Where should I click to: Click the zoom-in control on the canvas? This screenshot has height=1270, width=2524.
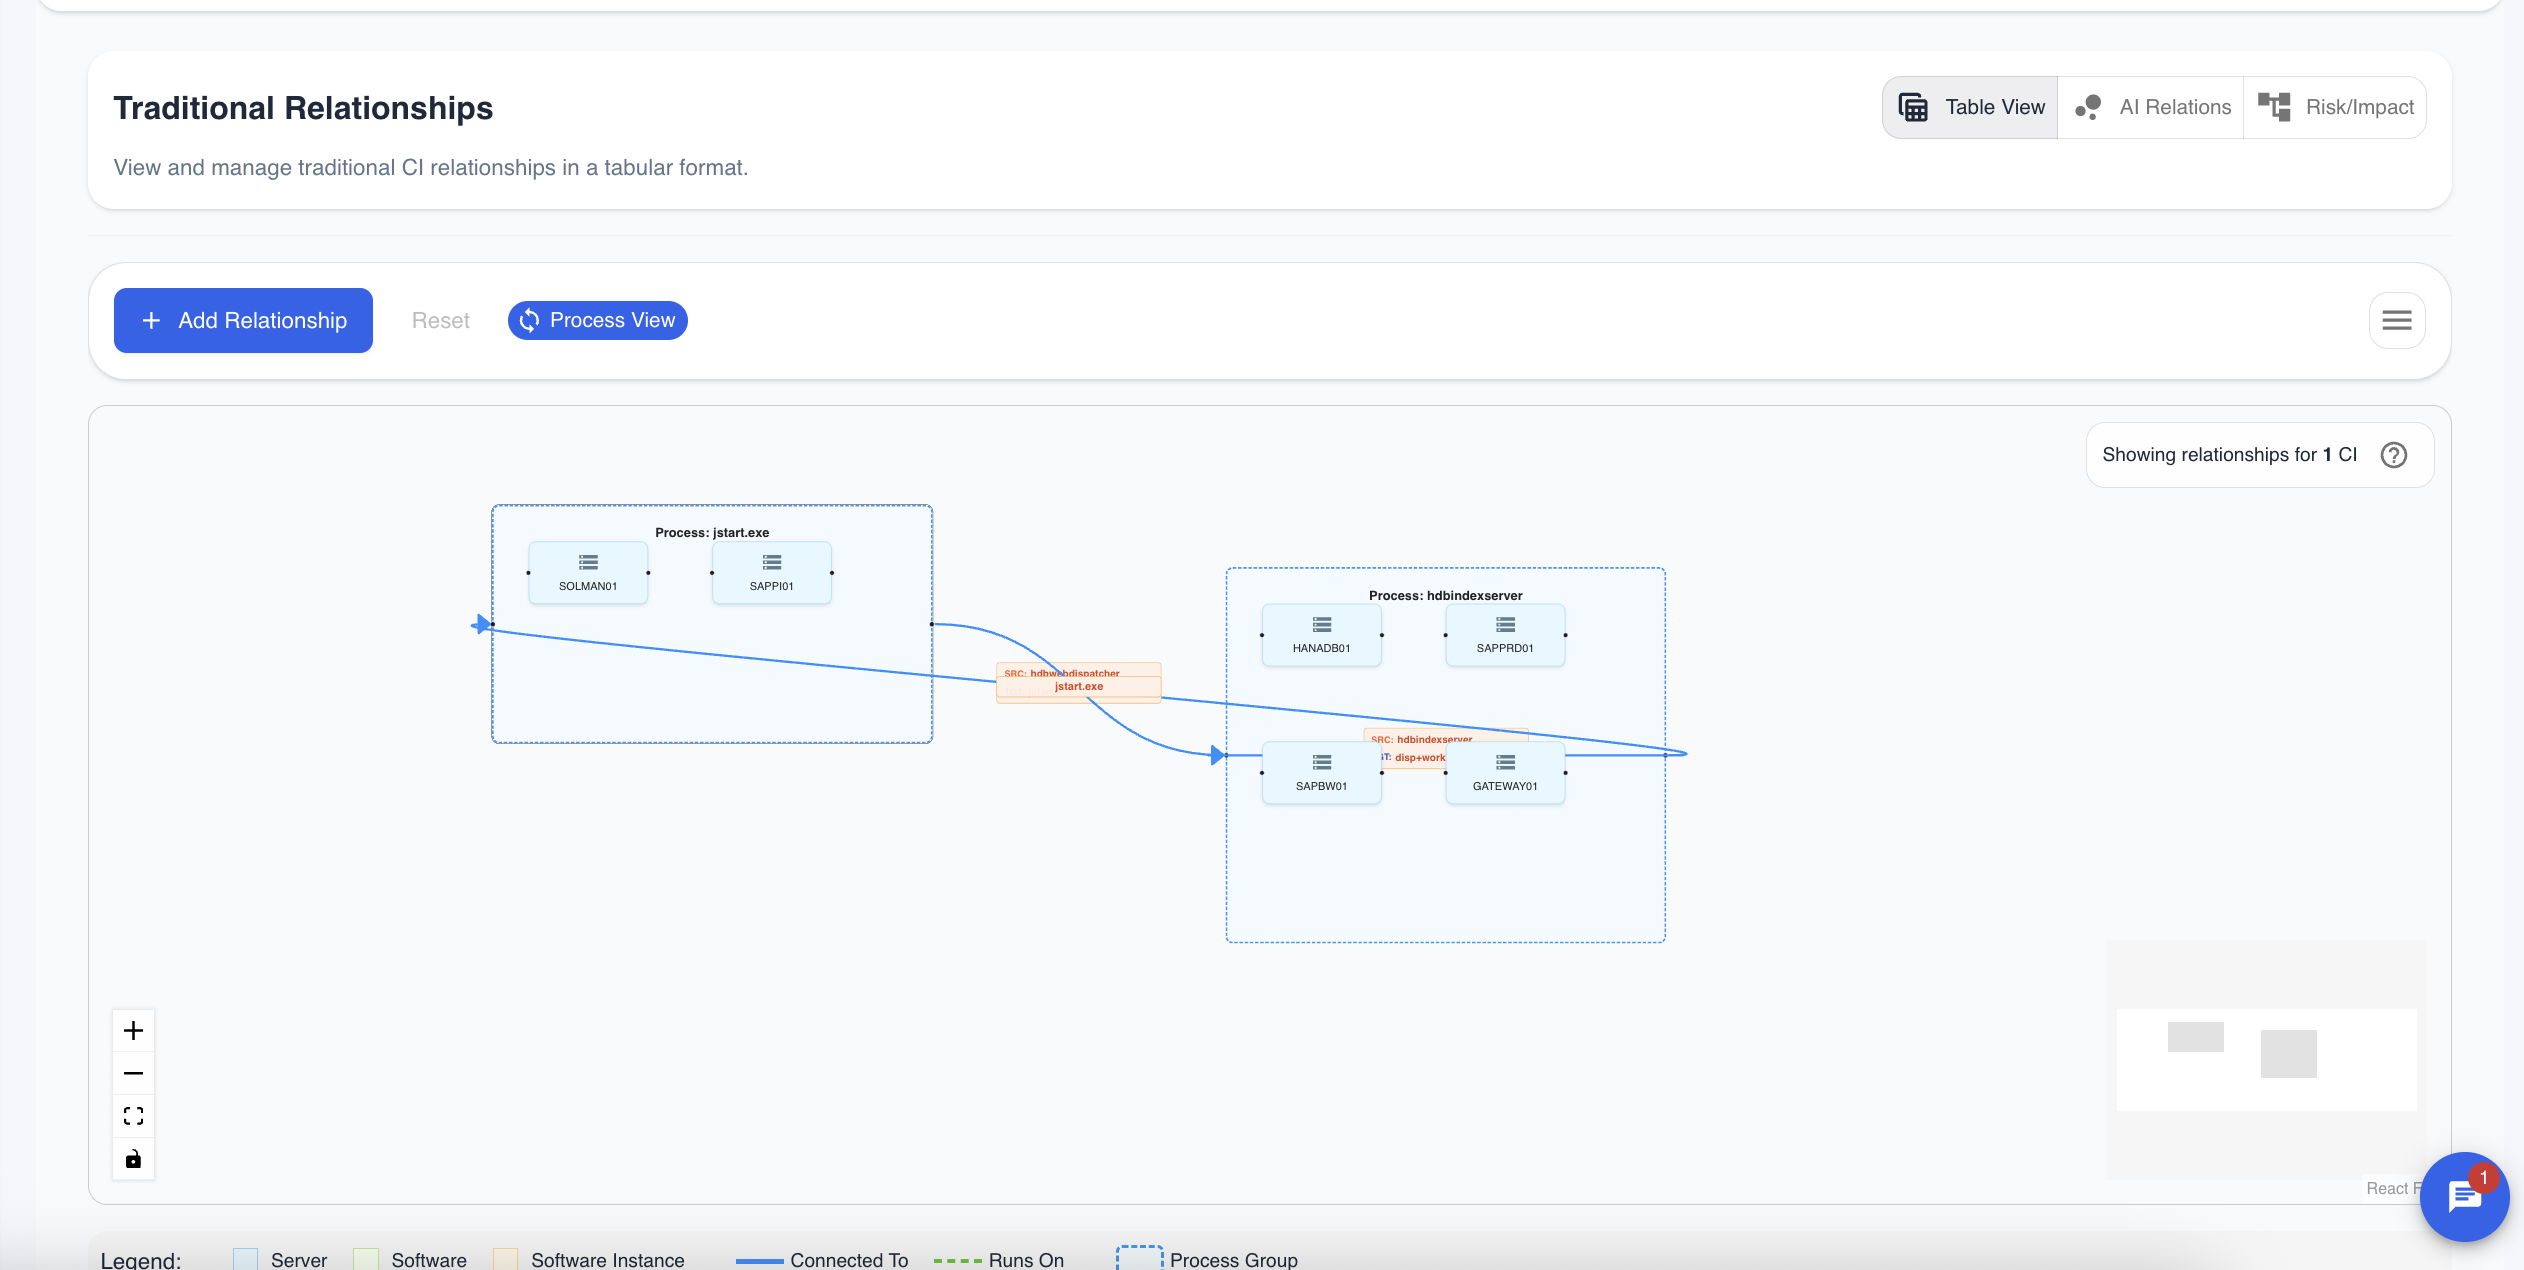[133, 1029]
